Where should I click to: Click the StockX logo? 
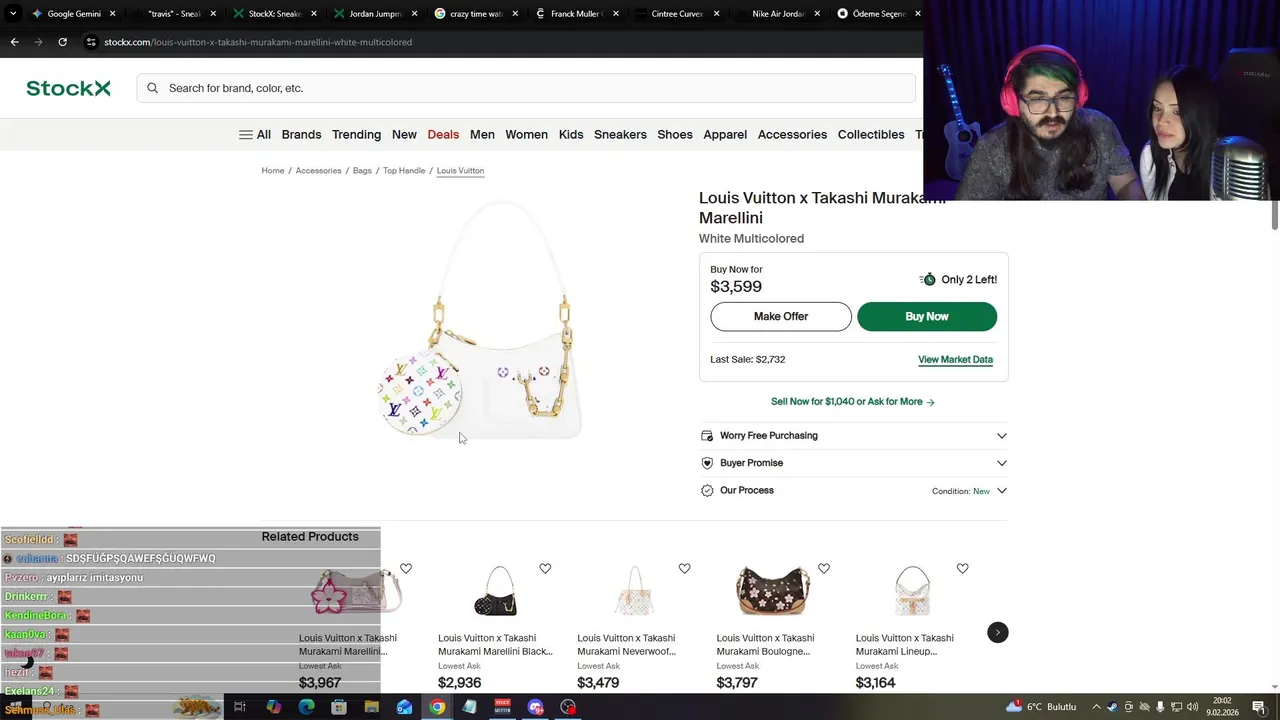68,88
